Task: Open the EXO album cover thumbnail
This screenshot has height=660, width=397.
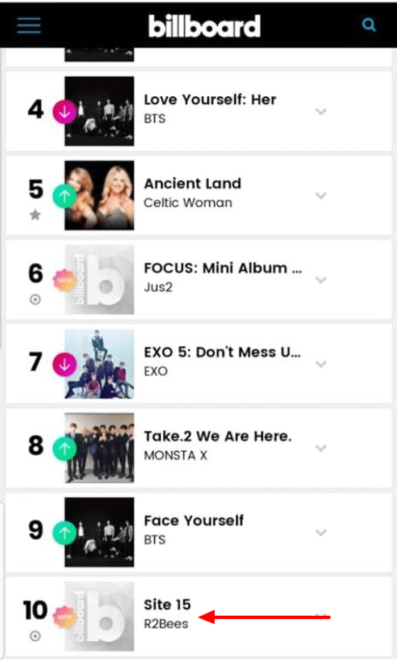Action: tap(99, 364)
